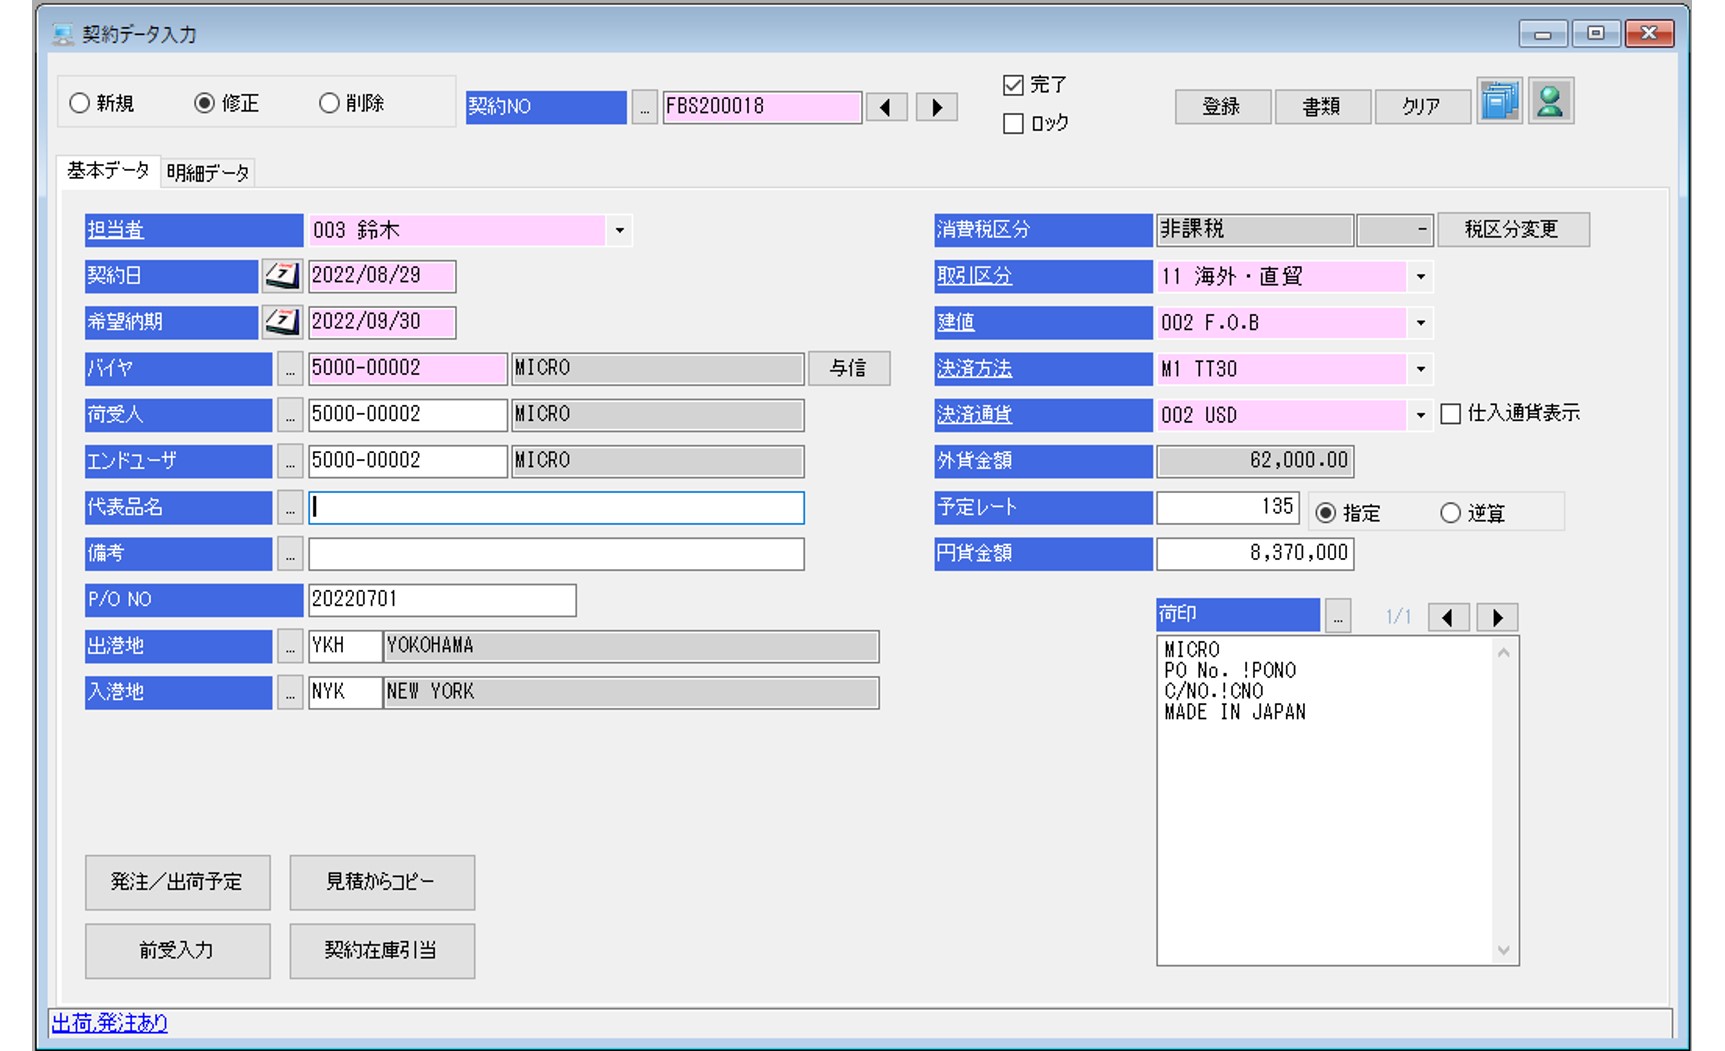The width and height of the screenshot is (1725, 1051).
Task: Click the blue documents icon in toolbar
Action: pos(1499,102)
